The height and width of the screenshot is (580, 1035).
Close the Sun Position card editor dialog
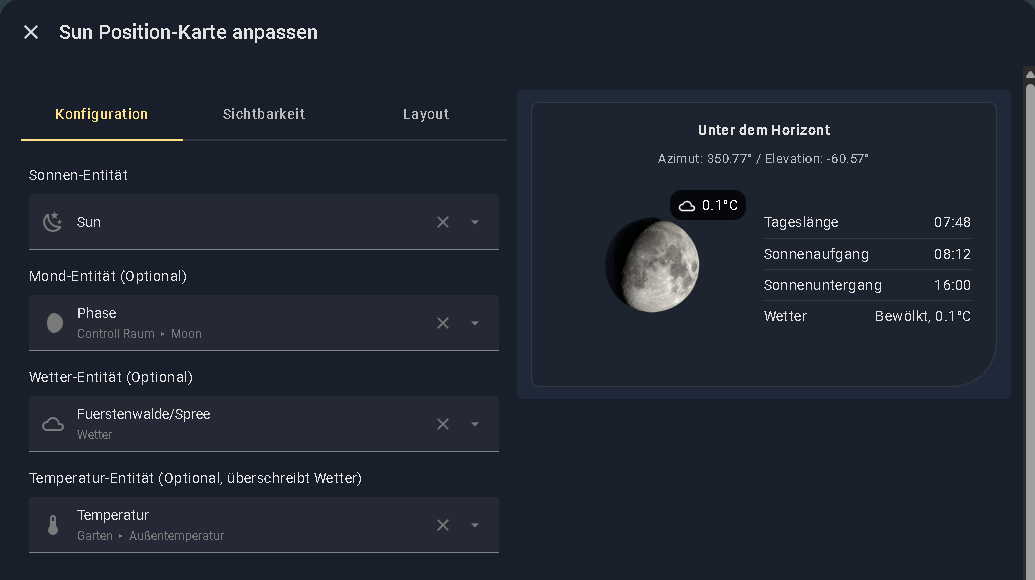pos(31,32)
